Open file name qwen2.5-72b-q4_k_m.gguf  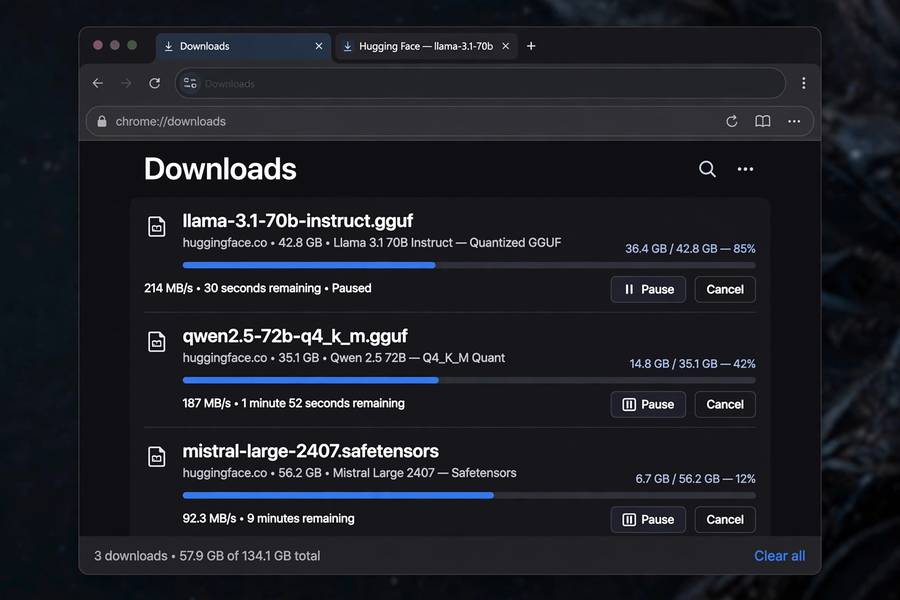point(295,336)
